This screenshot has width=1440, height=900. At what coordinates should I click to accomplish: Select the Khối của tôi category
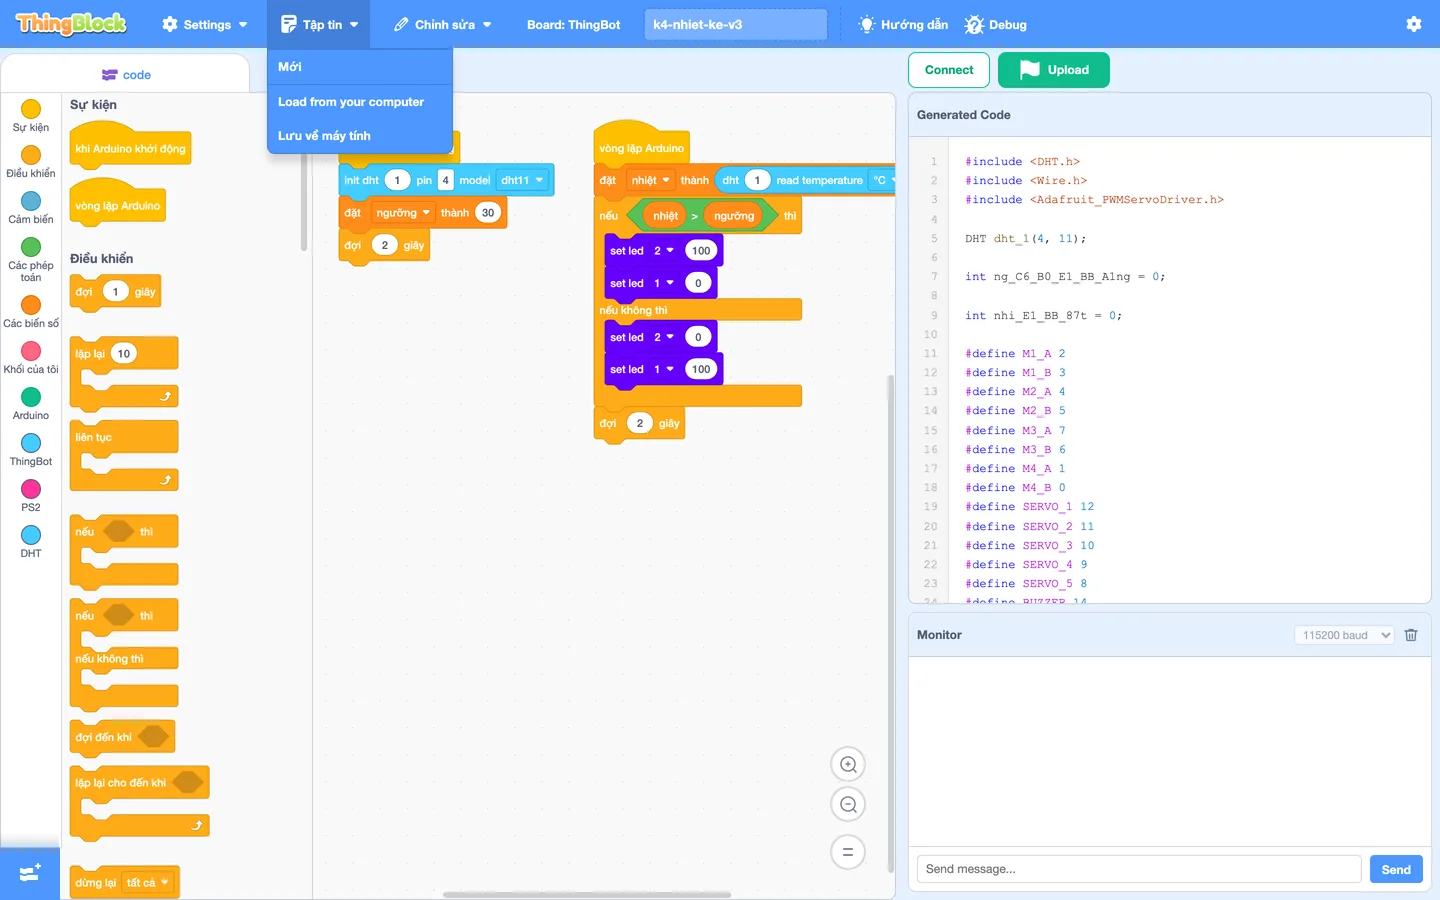[x=31, y=357]
